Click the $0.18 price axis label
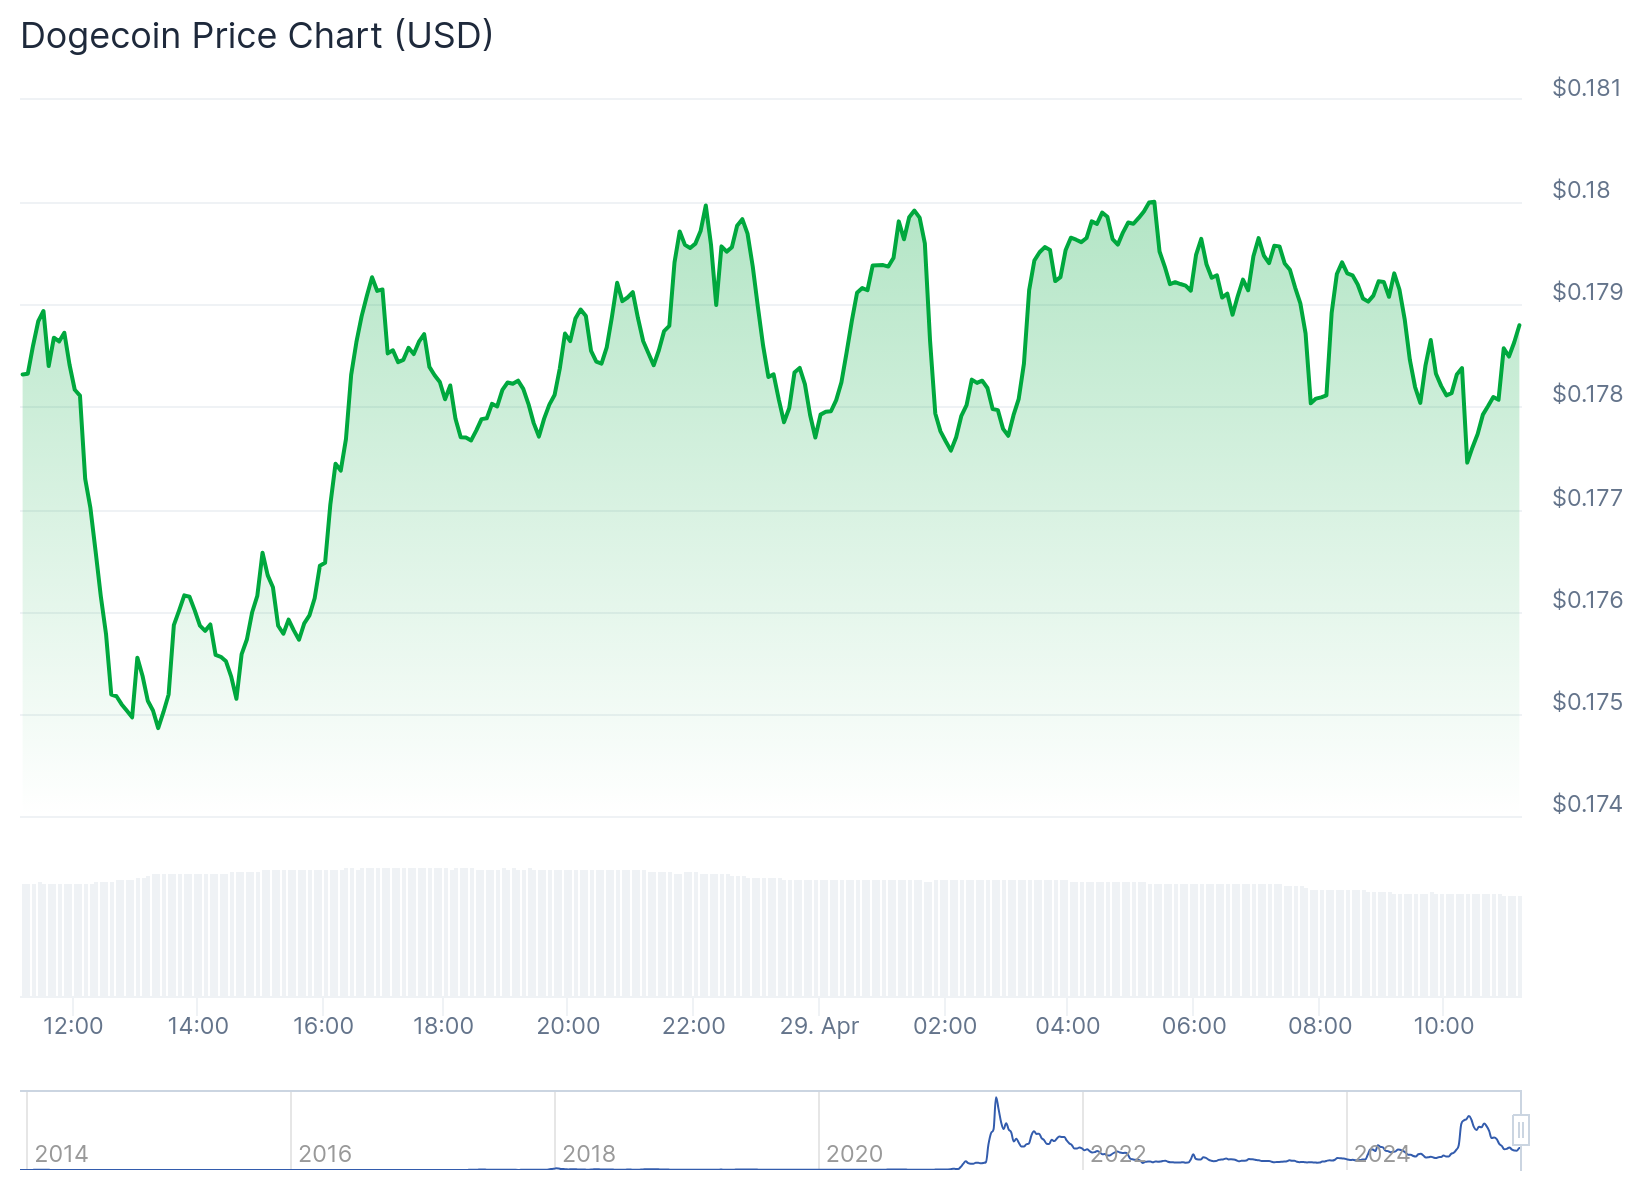The width and height of the screenshot is (1644, 1200). tap(1581, 190)
